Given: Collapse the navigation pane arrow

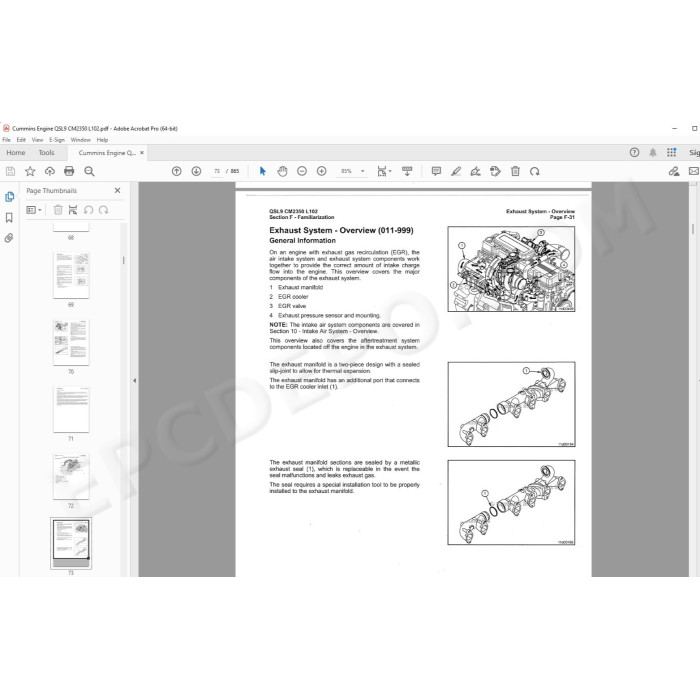Looking at the screenshot, I should [134, 381].
